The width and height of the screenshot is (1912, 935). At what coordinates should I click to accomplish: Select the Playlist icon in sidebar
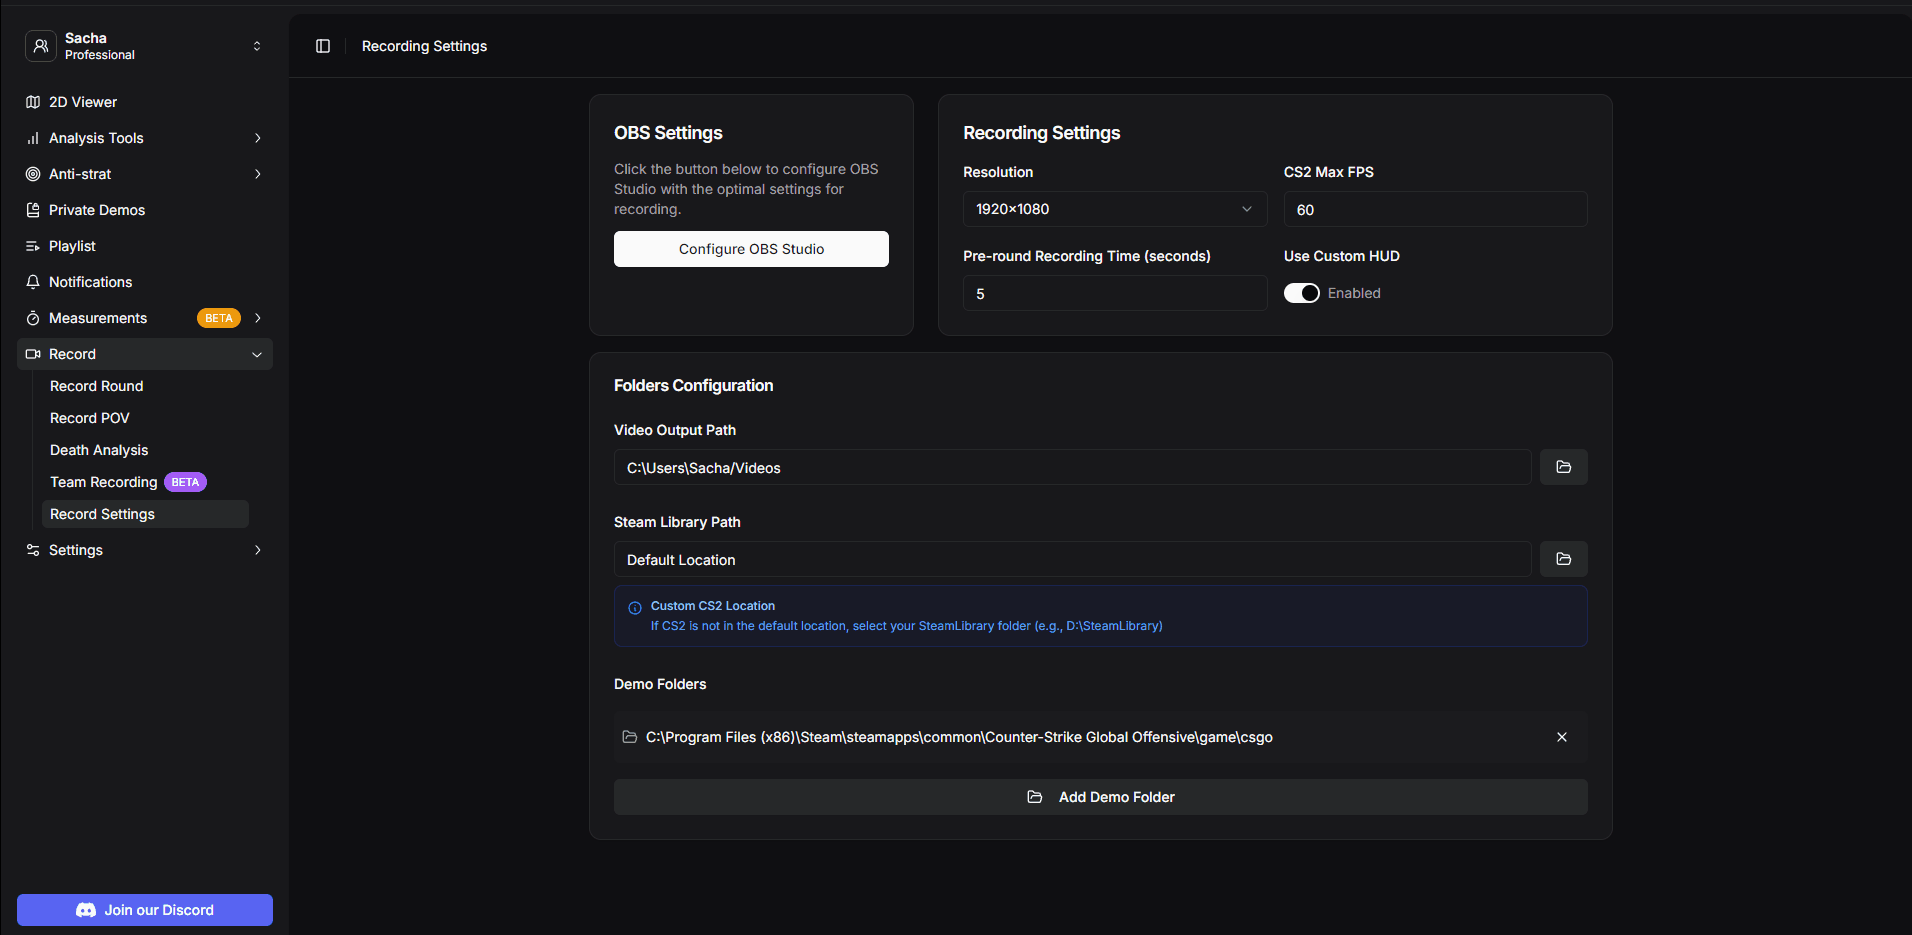33,246
